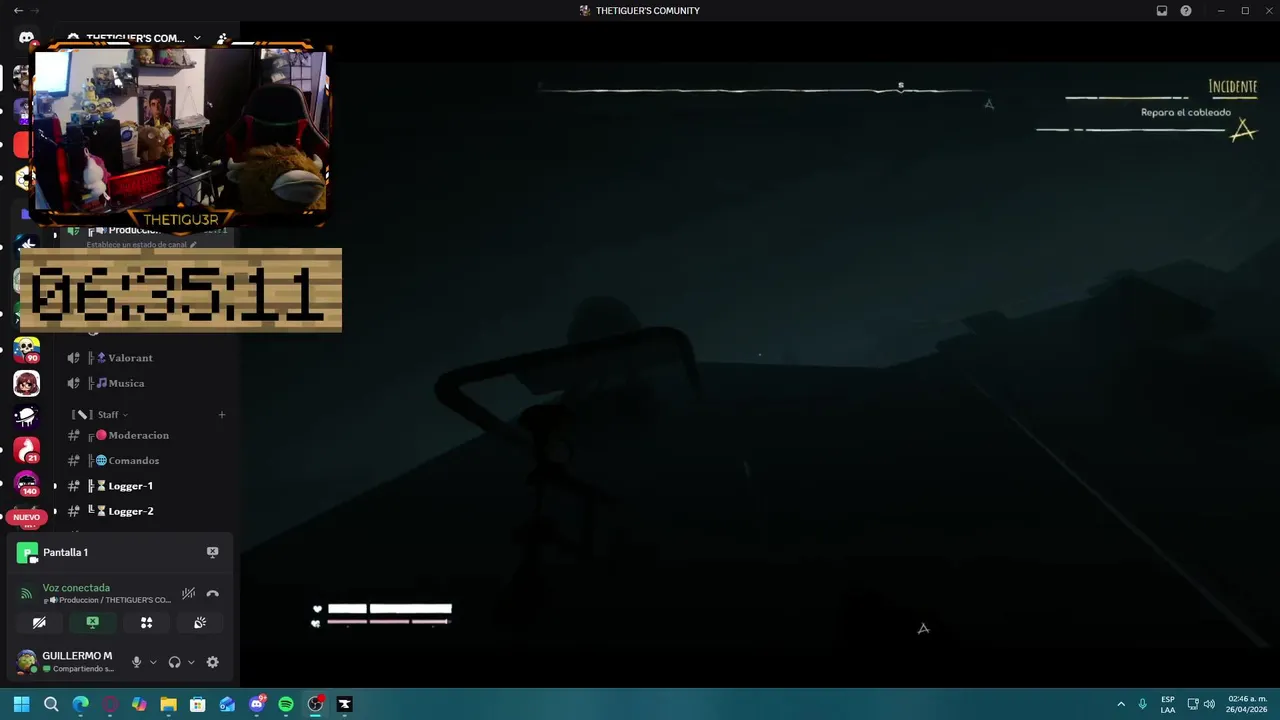The image size is (1280, 720).
Task: Toggle screen share button
Action: pos(93,623)
